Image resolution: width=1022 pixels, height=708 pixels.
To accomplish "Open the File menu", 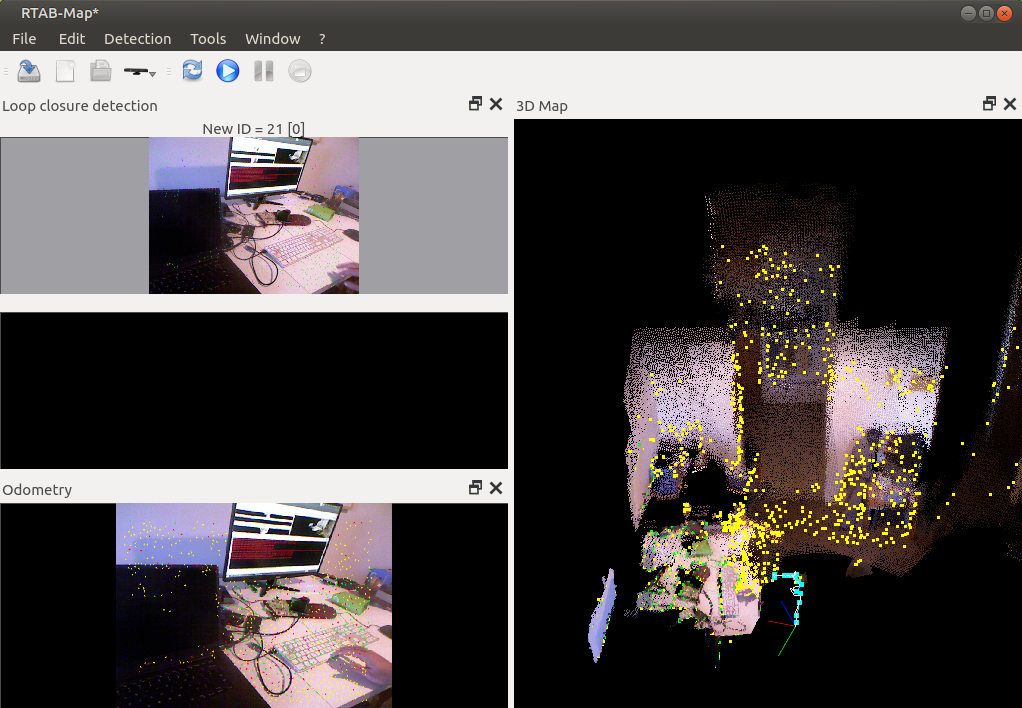I will point(23,38).
